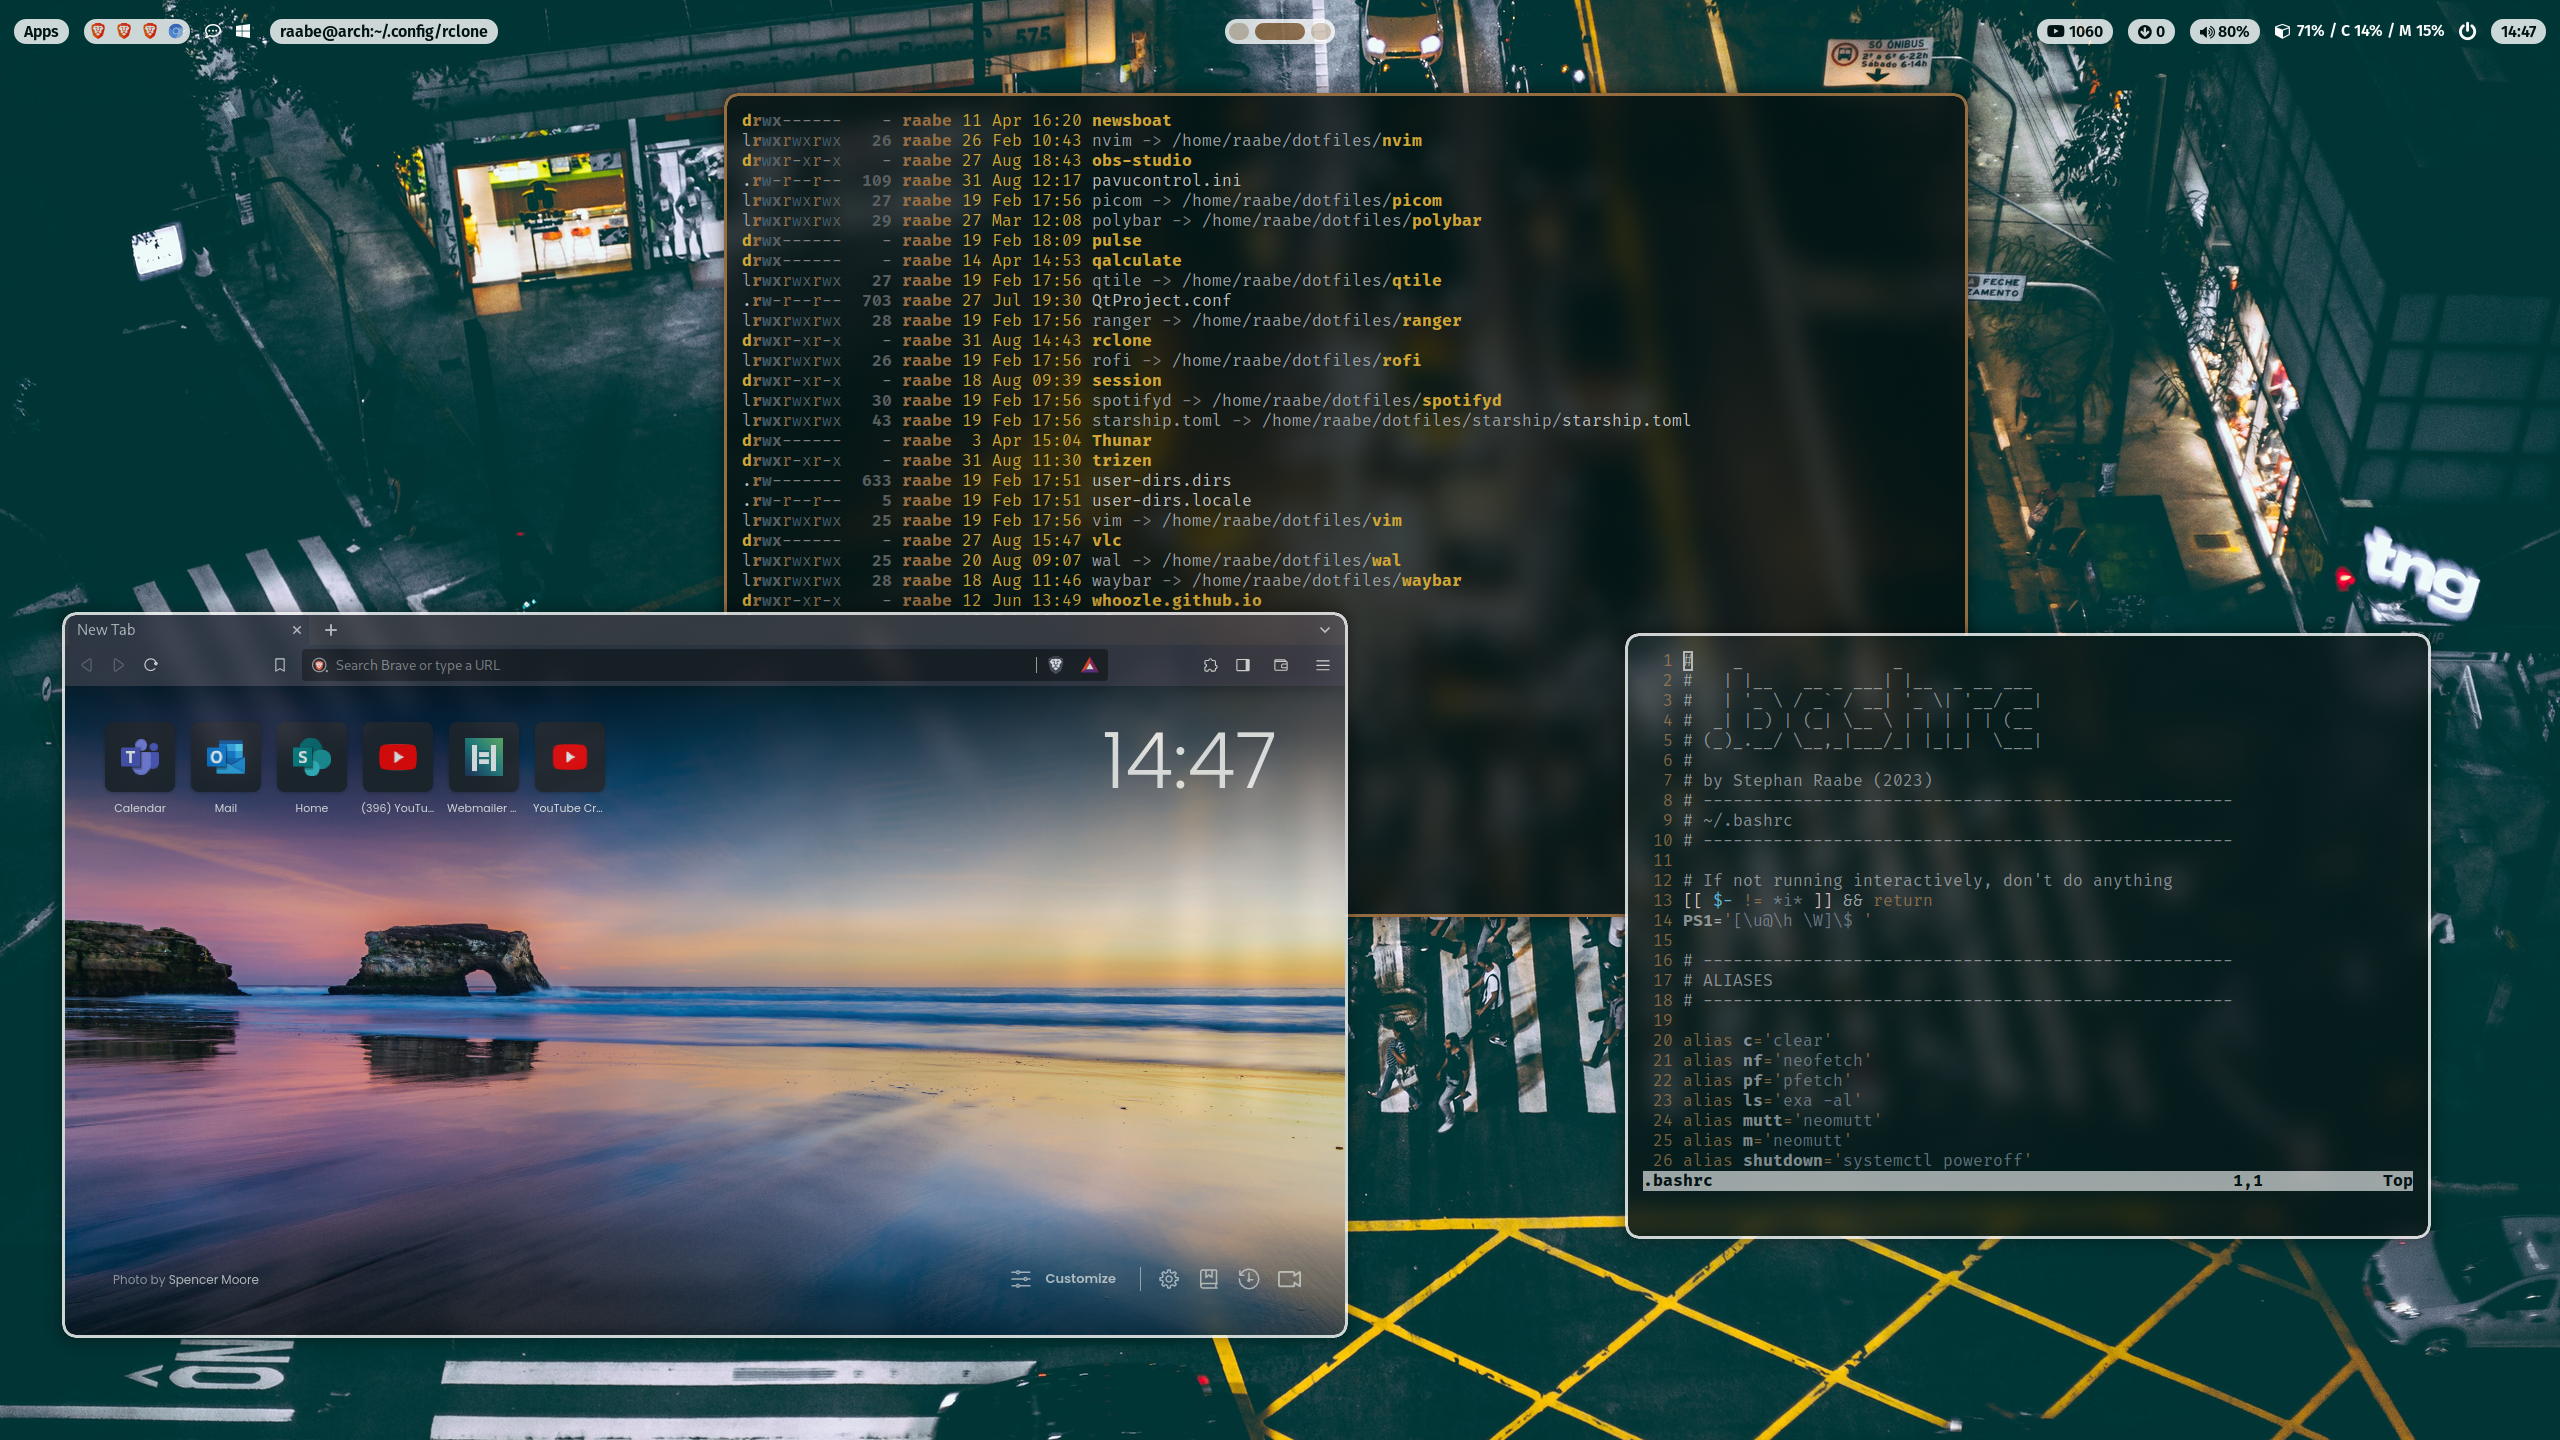Open Brave Talk camera icon
The image size is (2560, 1440).
1289,1279
